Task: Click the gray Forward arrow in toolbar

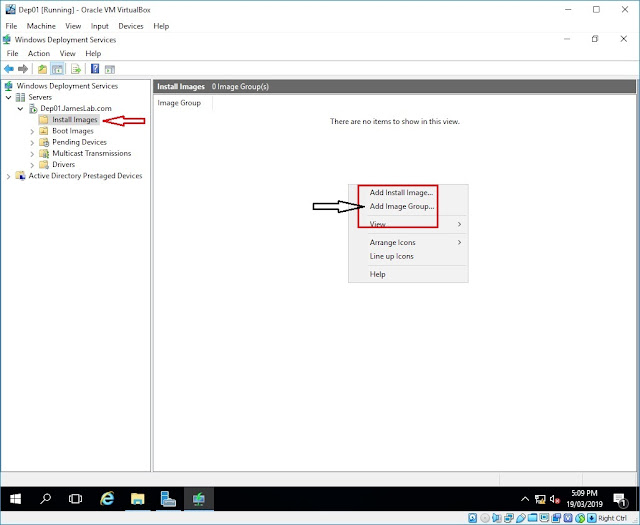Action: coord(23,69)
